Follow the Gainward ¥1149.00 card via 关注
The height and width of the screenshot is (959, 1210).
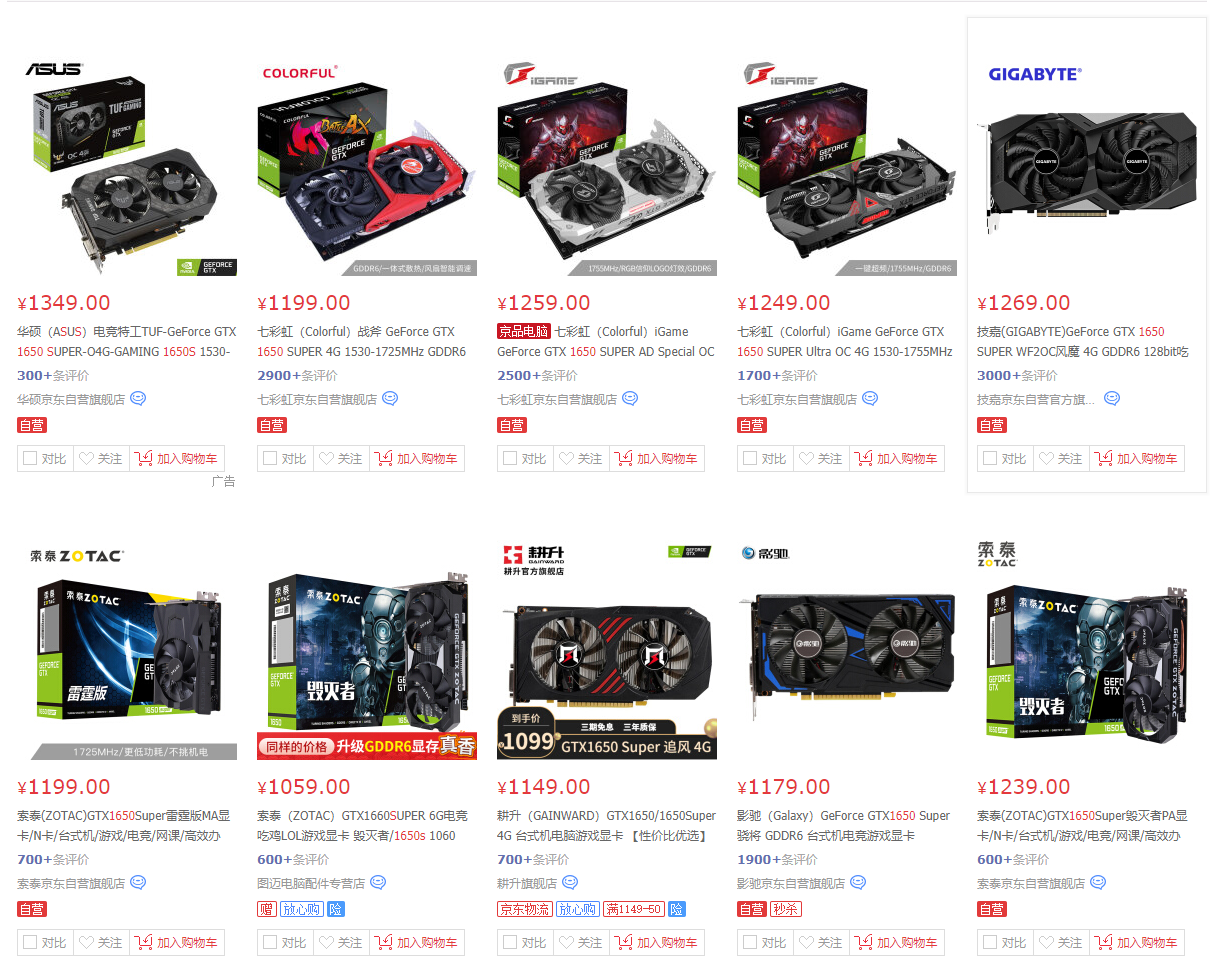point(578,943)
